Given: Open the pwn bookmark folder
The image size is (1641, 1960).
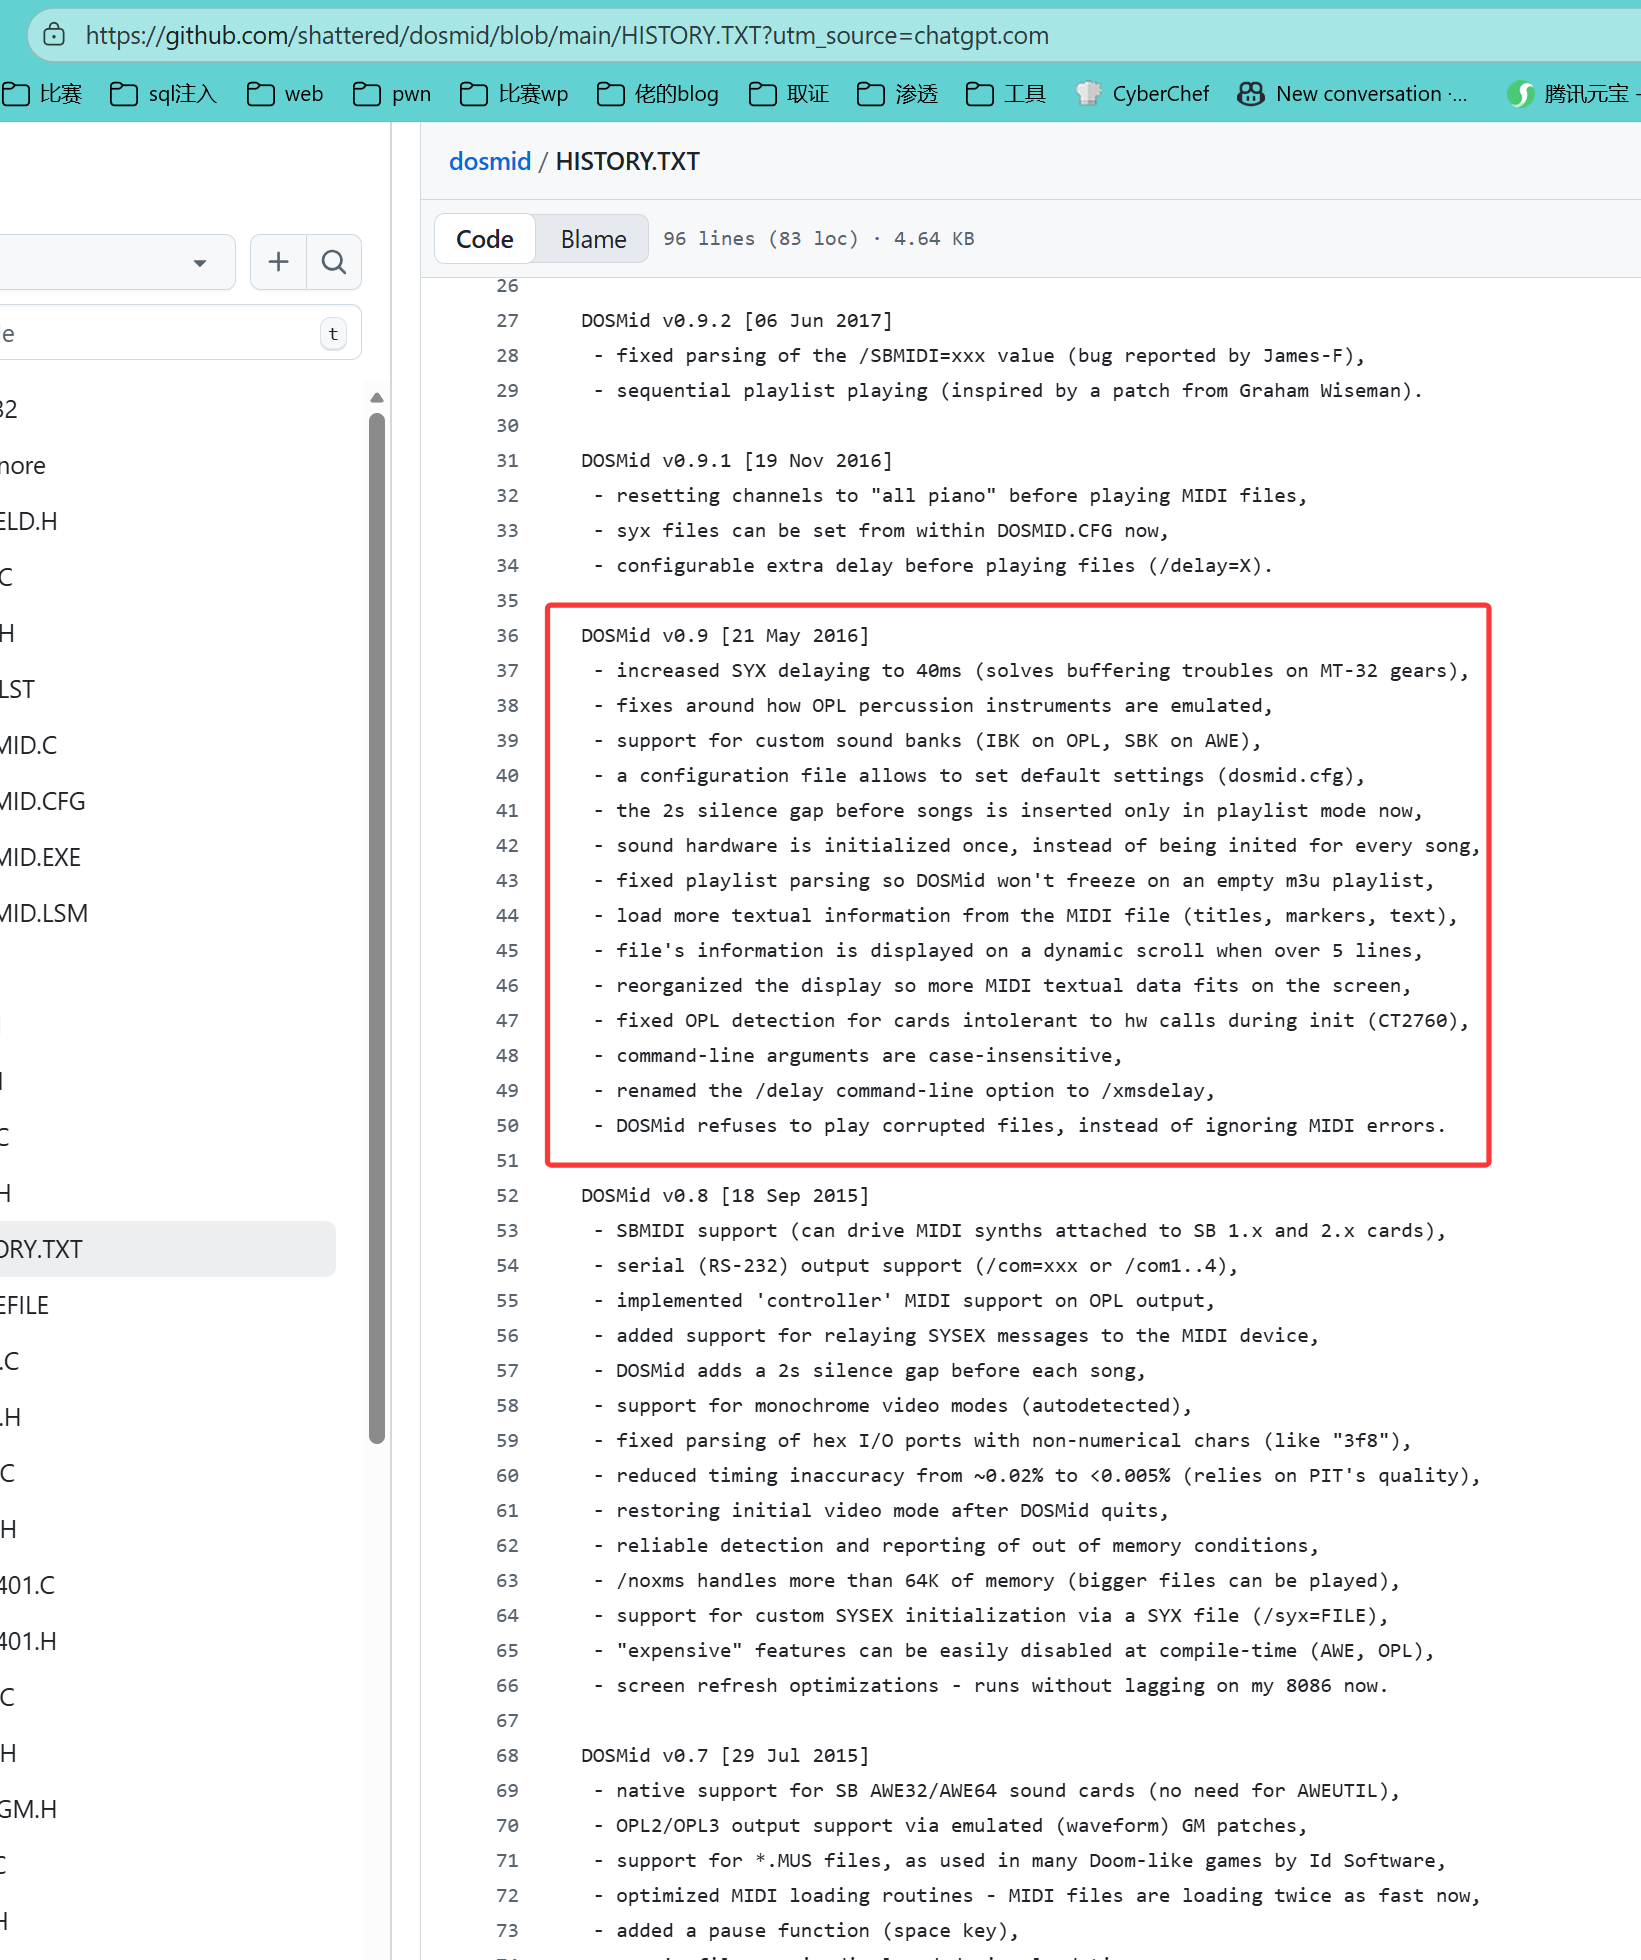Looking at the screenshot, I should pos(392,94).
